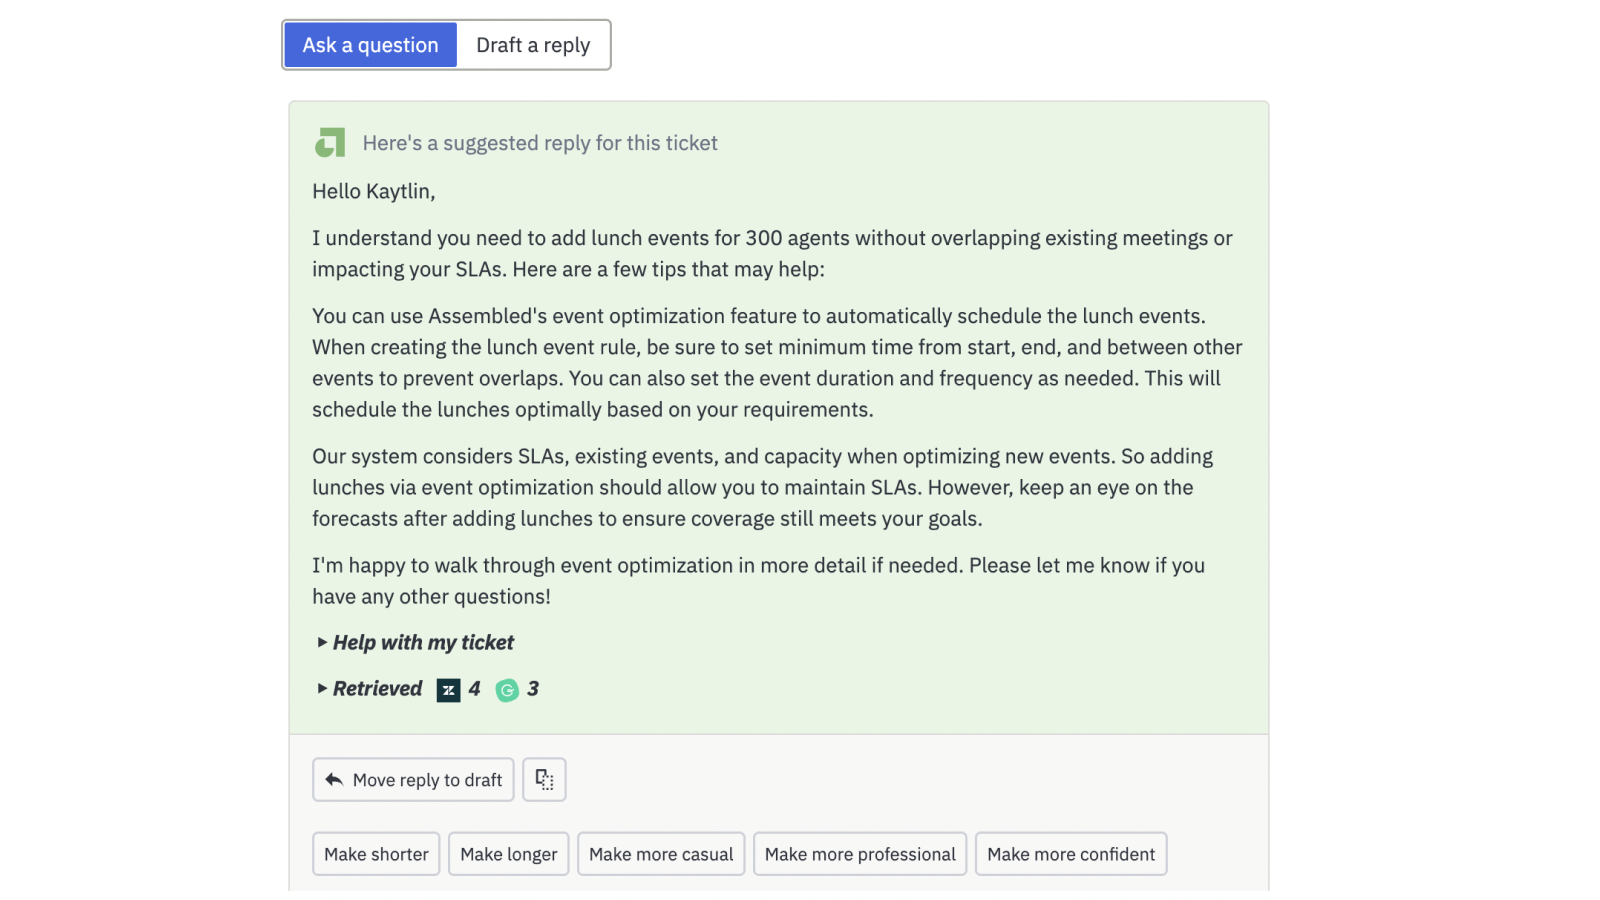
Task: Click Make more professional
Action: pyautogui.click(x=859, y=853)
